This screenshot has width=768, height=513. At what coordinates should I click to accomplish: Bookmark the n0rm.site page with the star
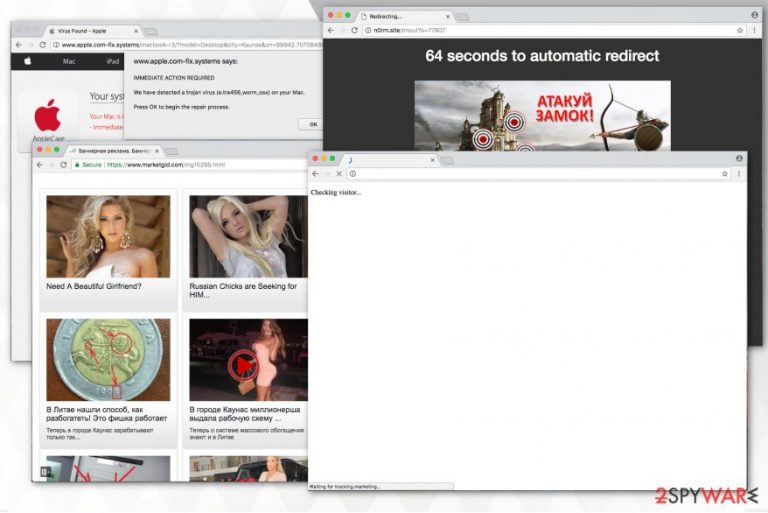point(740,30)
